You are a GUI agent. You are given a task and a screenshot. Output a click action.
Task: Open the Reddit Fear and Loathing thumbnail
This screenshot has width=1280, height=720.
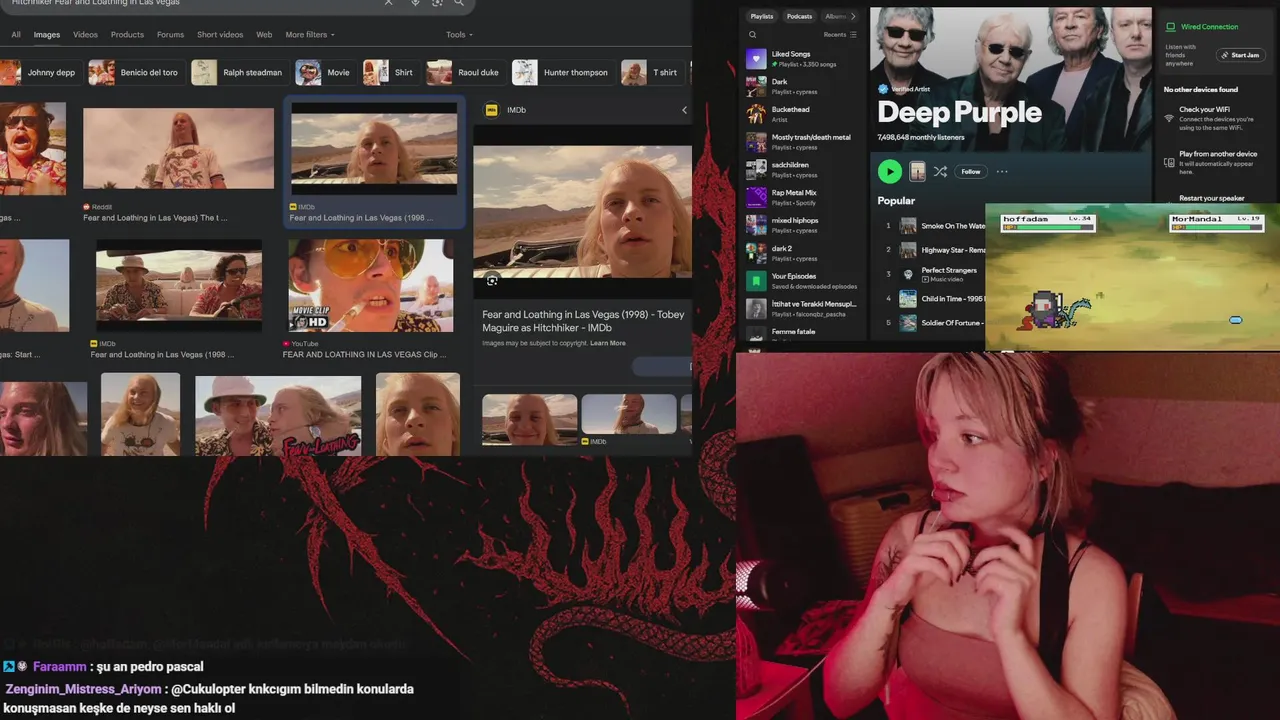pos(178,148)
